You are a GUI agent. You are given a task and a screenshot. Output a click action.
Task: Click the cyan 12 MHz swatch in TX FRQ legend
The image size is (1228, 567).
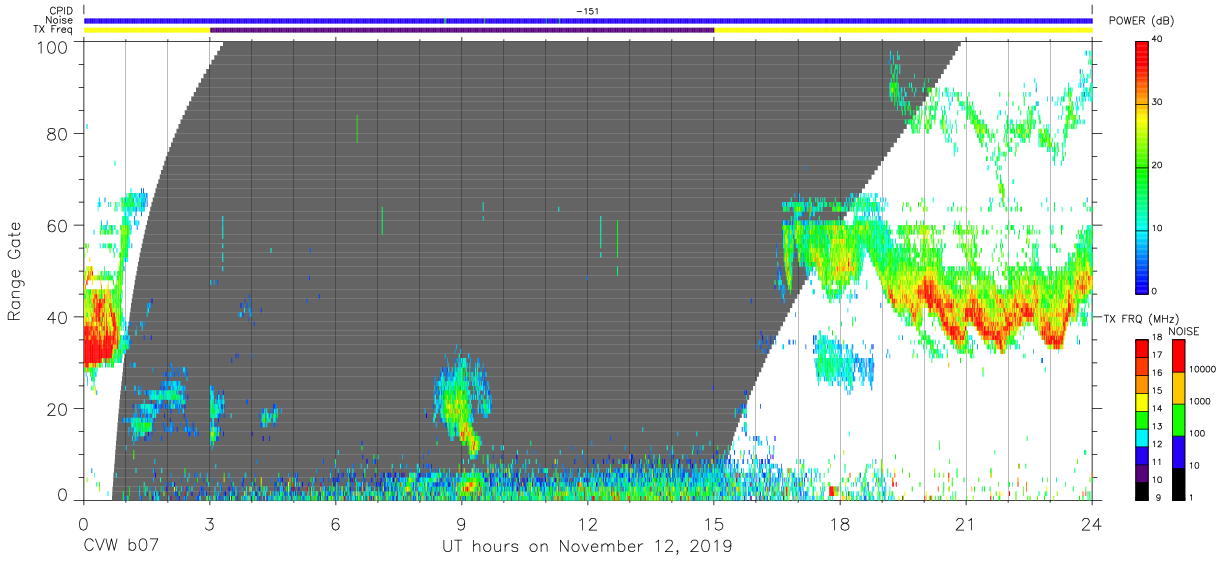click(1142, 438)
